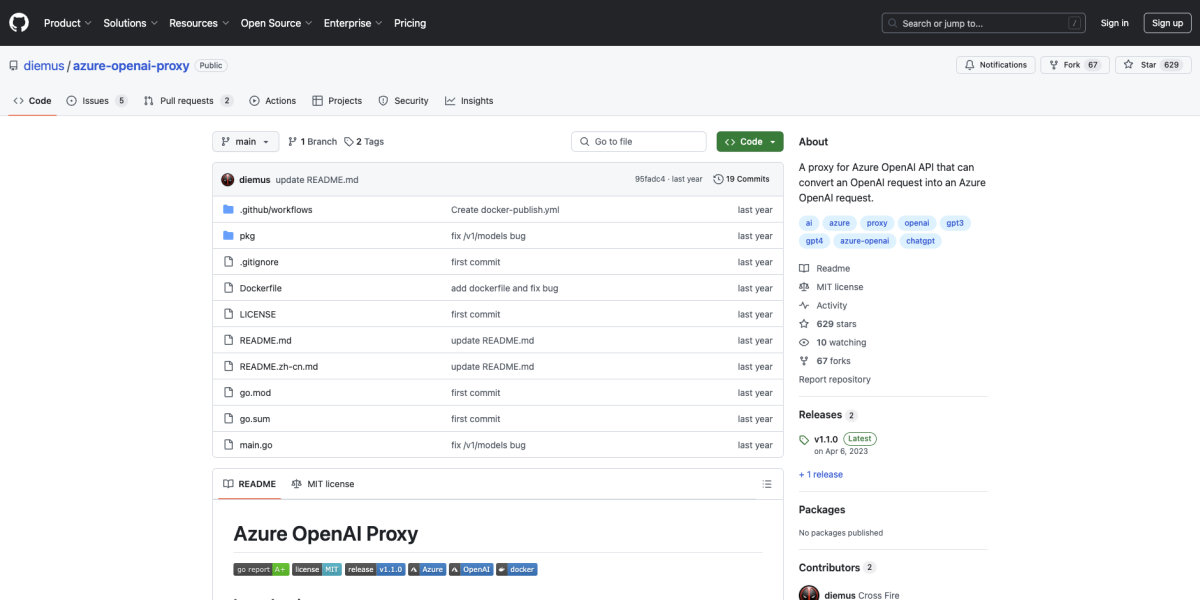Click the release v1.1.0 badge
Image resolution: width=1200 pixels, height=600 pixels.
(375, 569)
